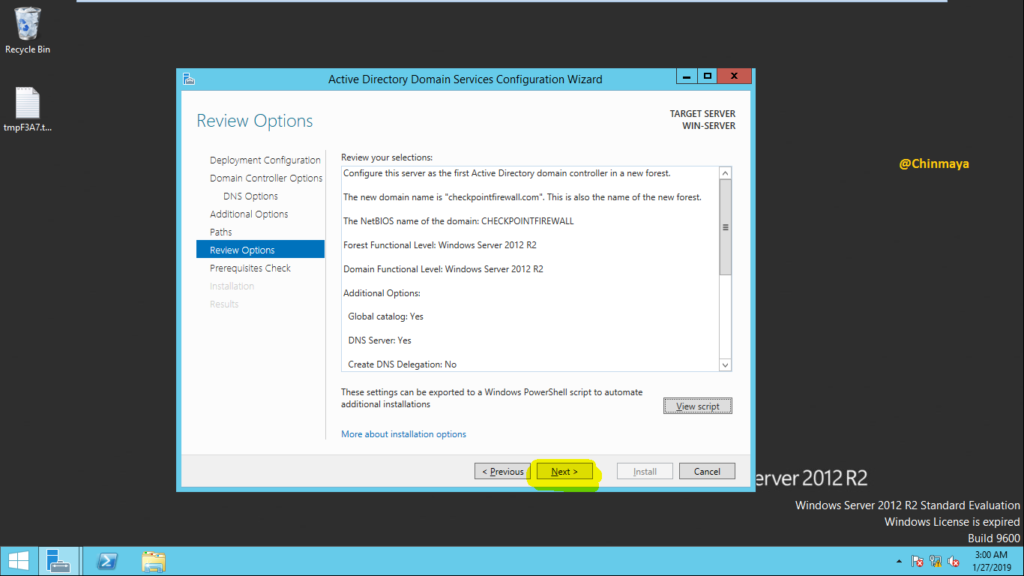
Task: Click the Next button
Action: 564,472
